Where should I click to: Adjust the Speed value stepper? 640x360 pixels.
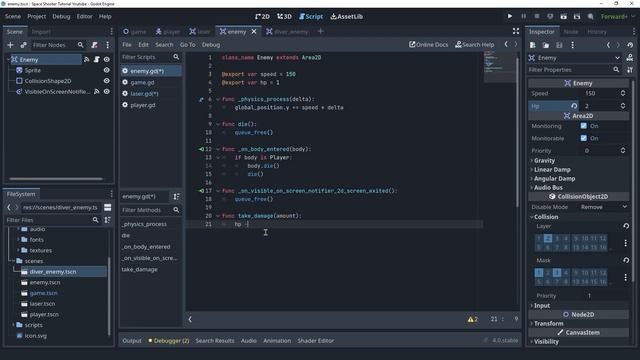point(623,93)
